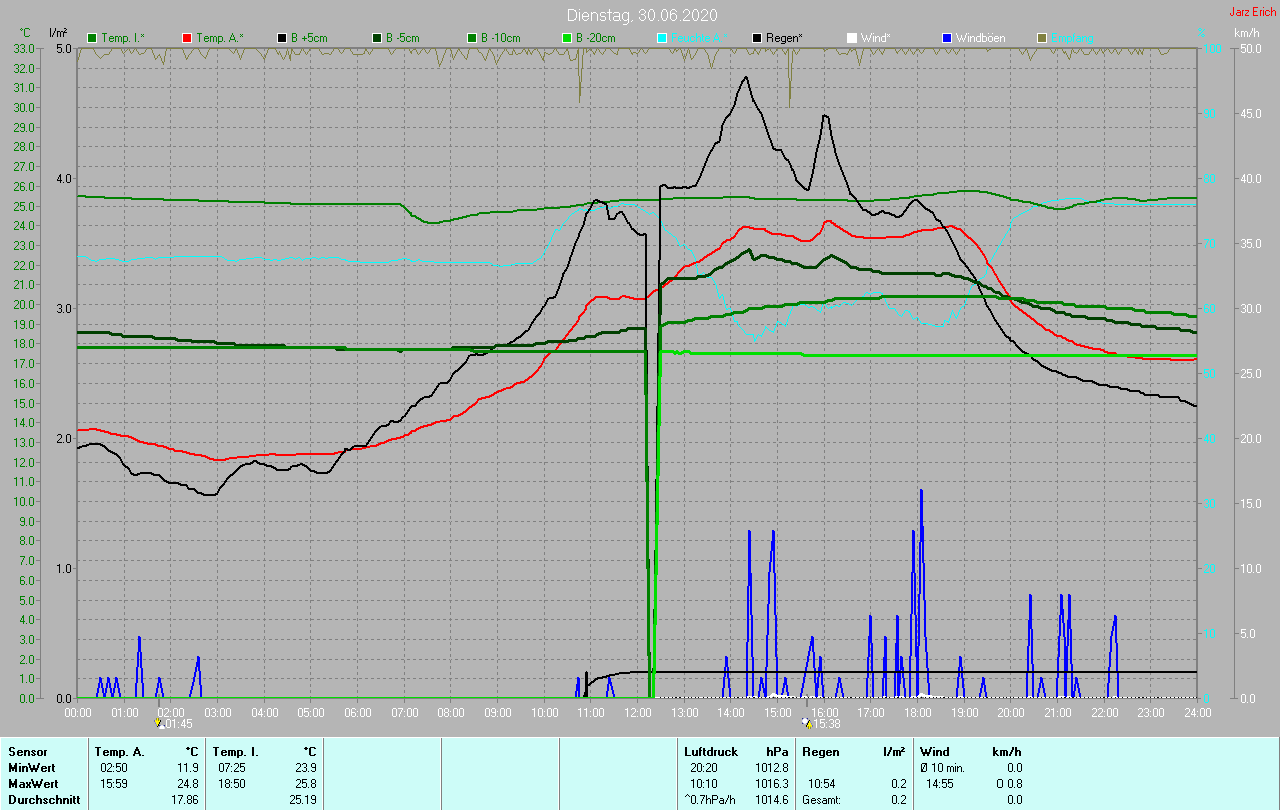
Task: Click the "Wind*" legend label
Action: click(876, 38)
